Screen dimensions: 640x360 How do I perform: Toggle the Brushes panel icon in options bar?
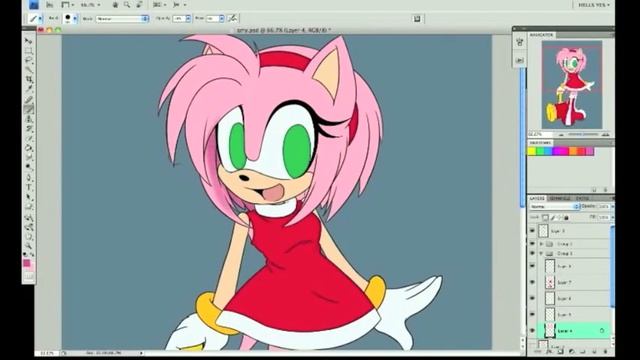[x=417, y=18]
